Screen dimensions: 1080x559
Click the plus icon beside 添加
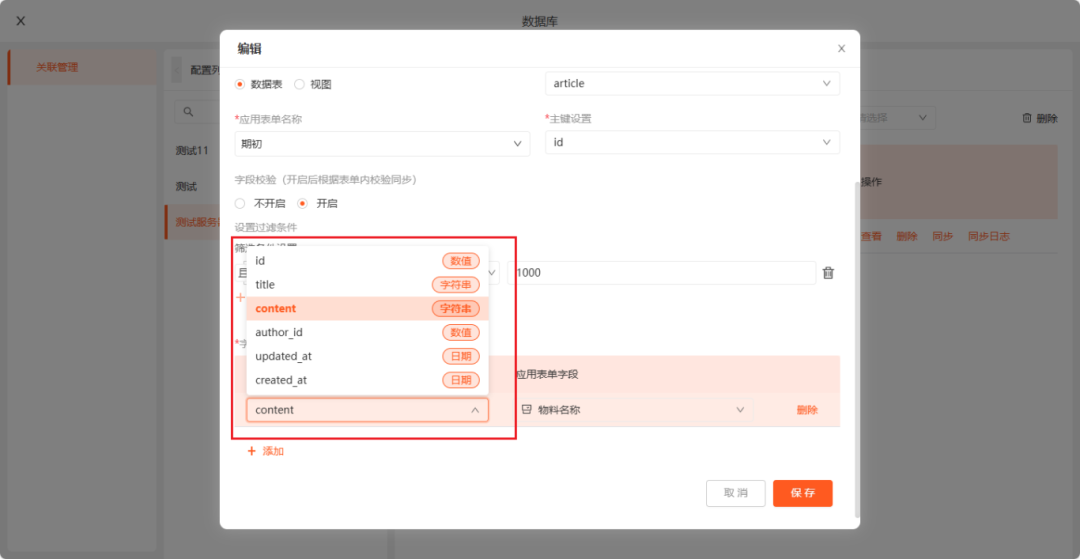tap(251, 451)
